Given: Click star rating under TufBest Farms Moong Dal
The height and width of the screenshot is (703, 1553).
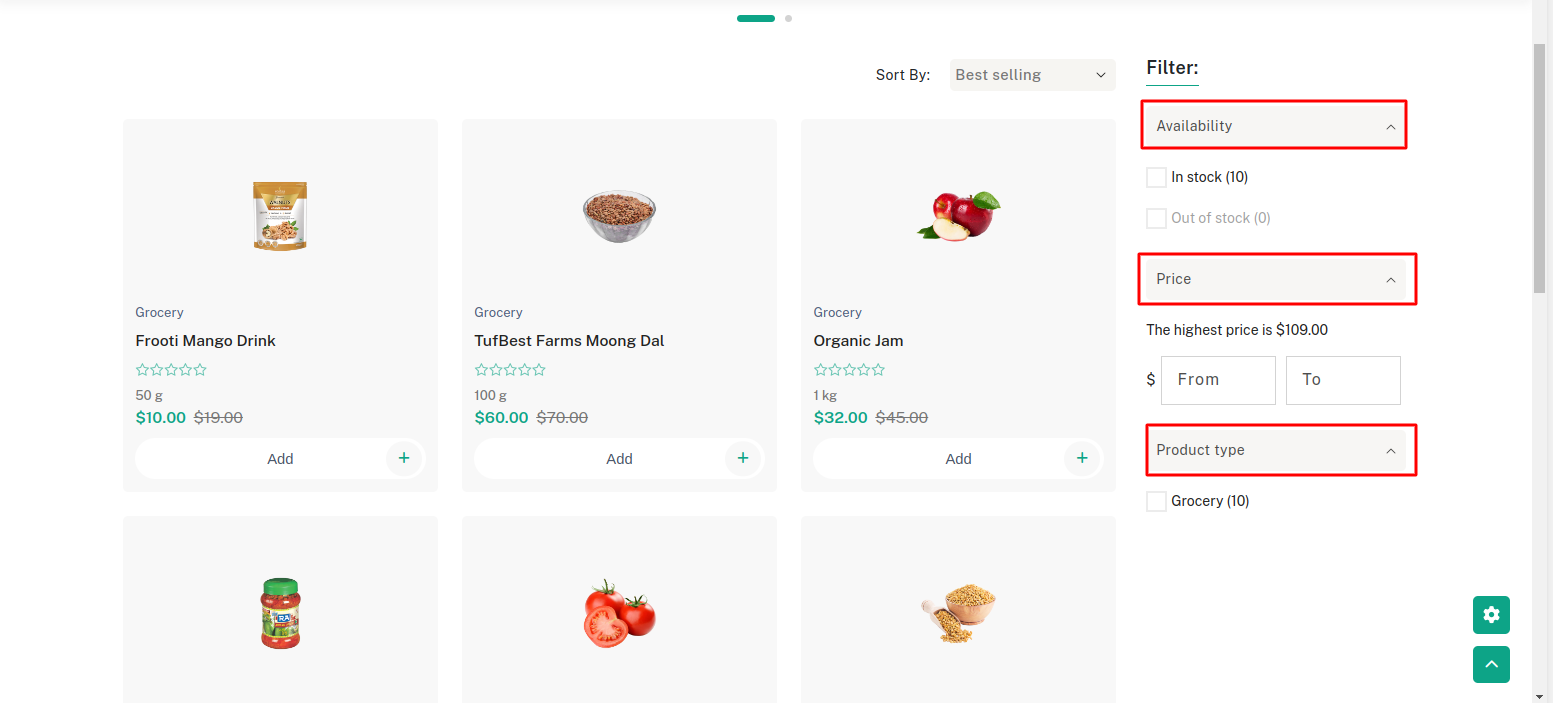Looking at the screenshot, I should pos(510,370).
